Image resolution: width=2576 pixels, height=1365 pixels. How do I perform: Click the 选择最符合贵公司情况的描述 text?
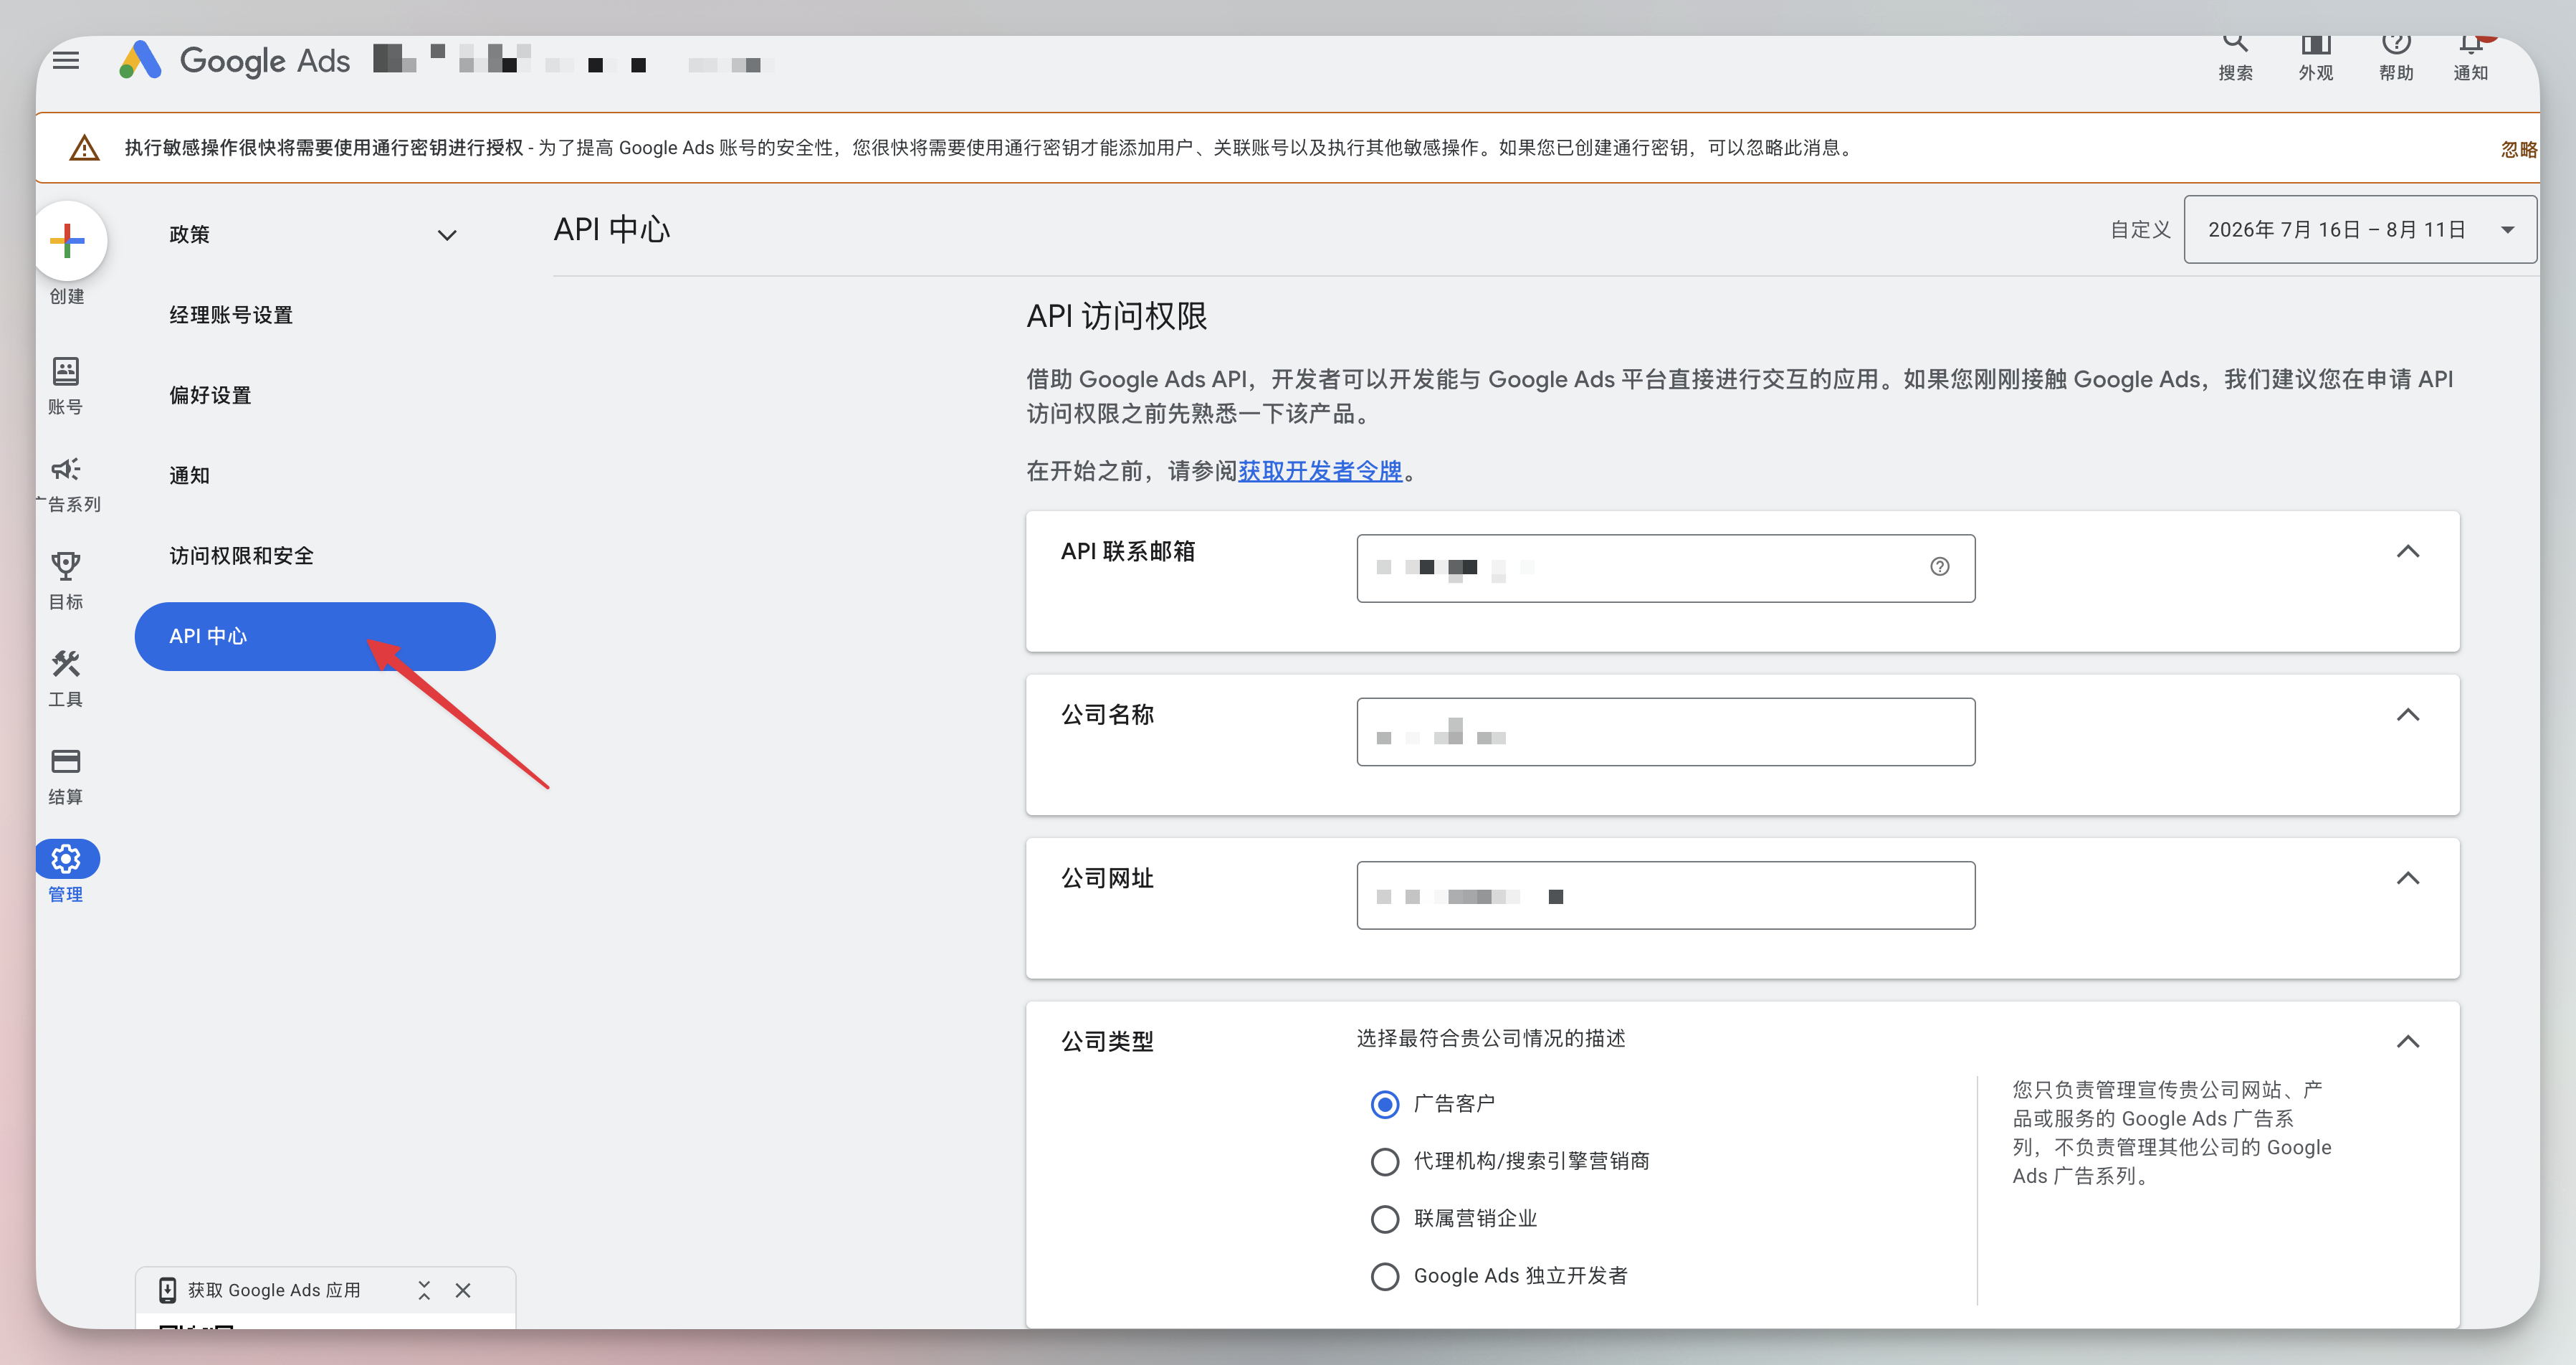coord(1490,1038)
